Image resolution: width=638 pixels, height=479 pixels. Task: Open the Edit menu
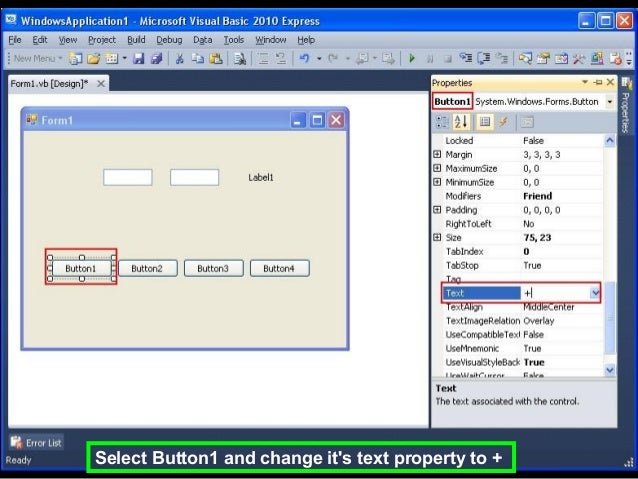point(40,40)
